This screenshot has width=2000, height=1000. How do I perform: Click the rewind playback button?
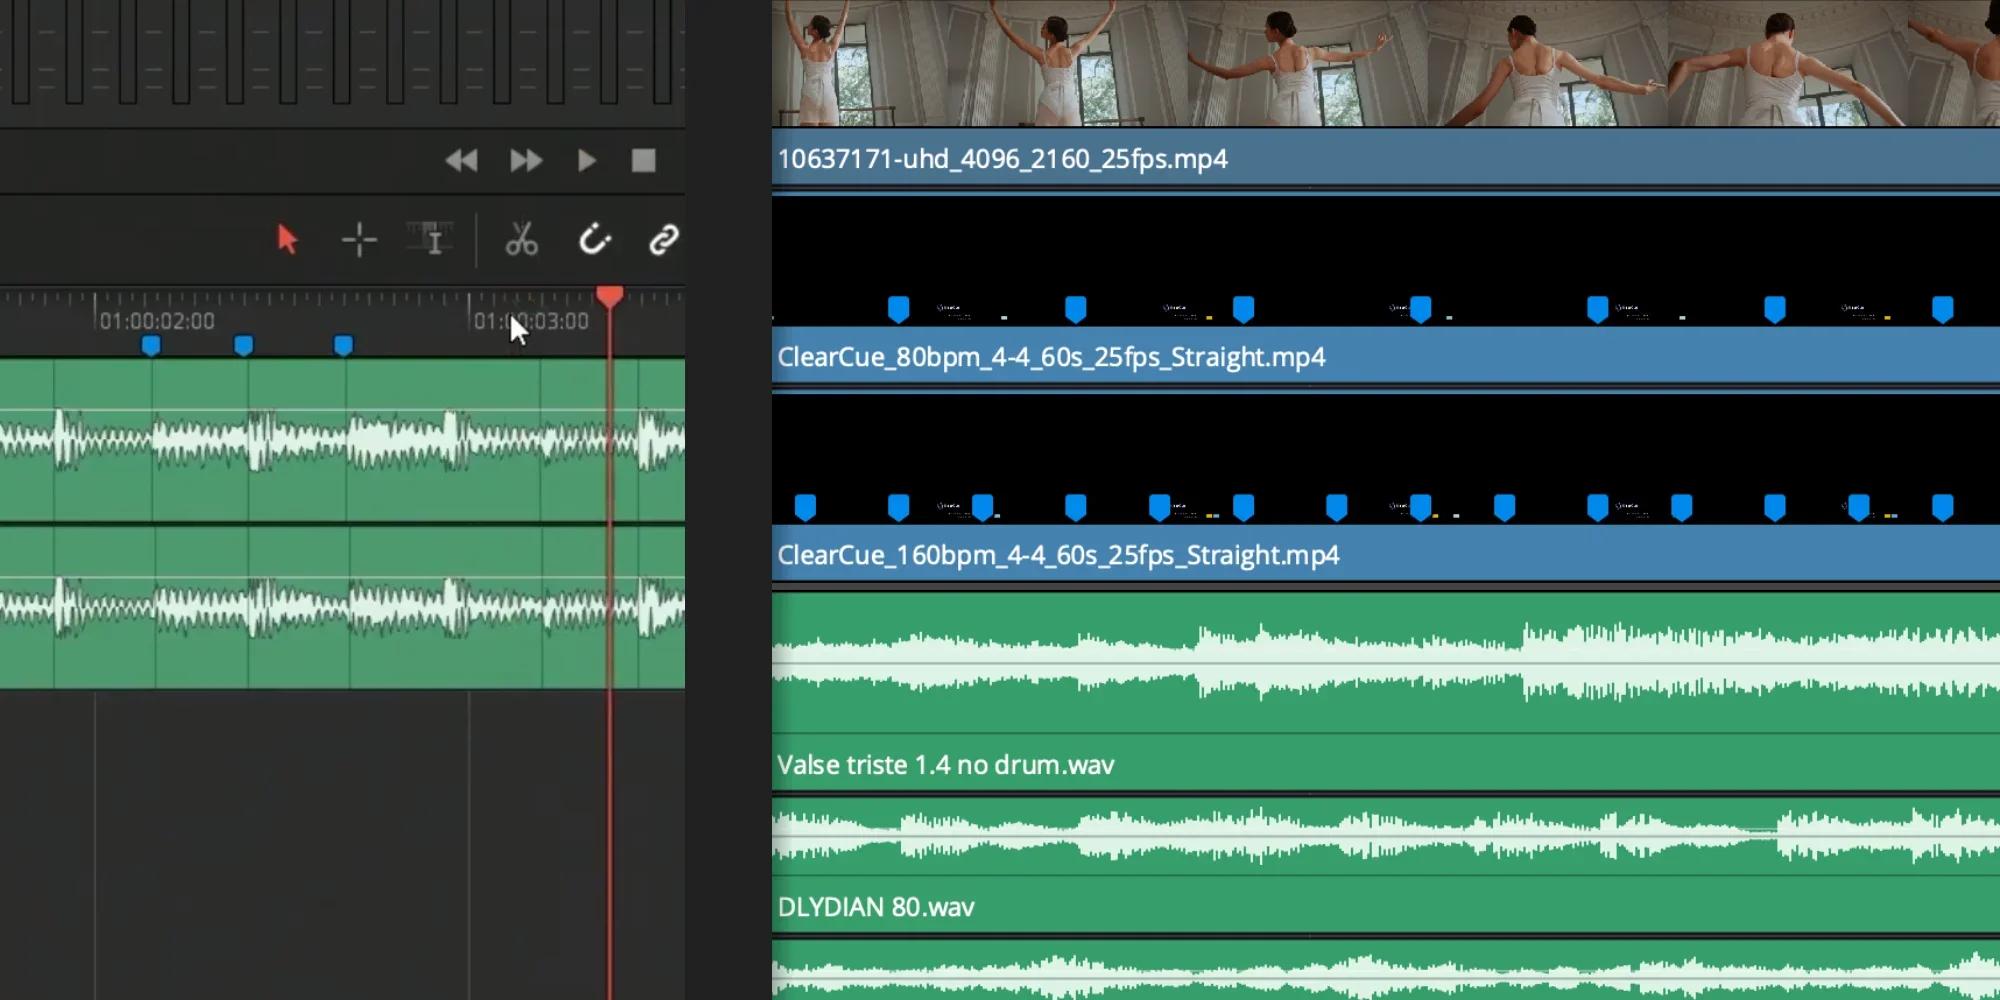click(x=461, y=160)
